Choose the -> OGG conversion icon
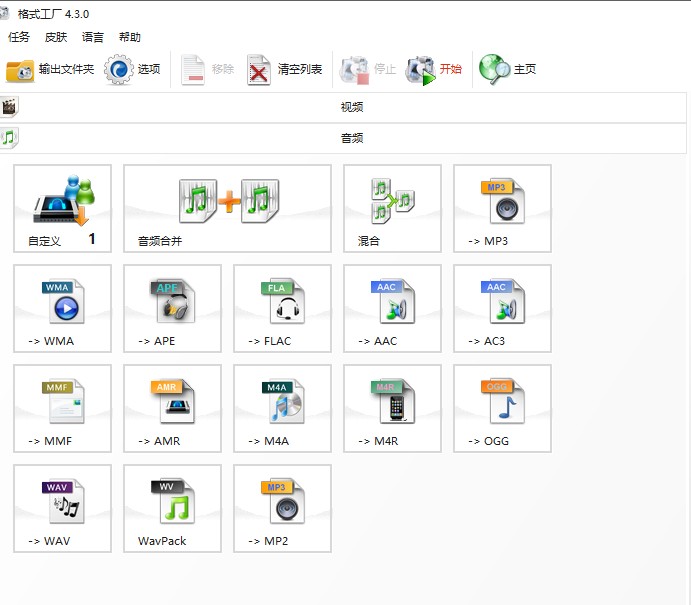Viewport: 691px width, 605px height. [502, 408]
